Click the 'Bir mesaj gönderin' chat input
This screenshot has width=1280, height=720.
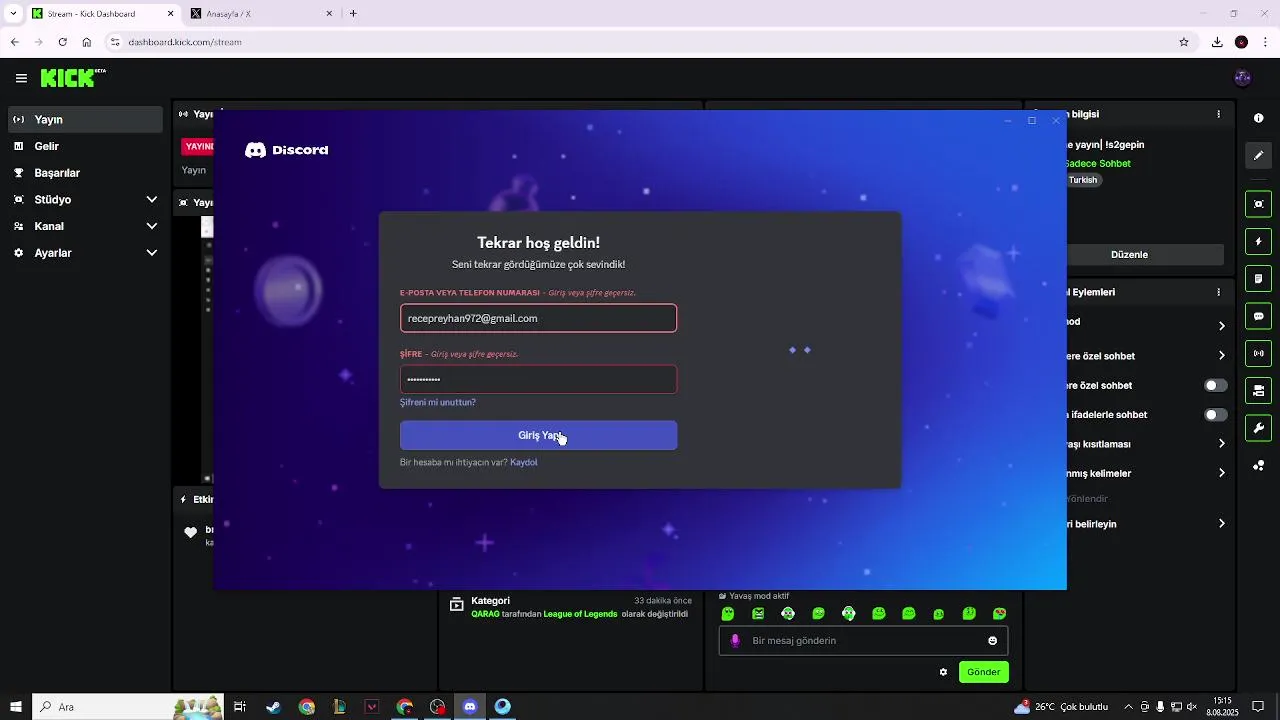863,641
